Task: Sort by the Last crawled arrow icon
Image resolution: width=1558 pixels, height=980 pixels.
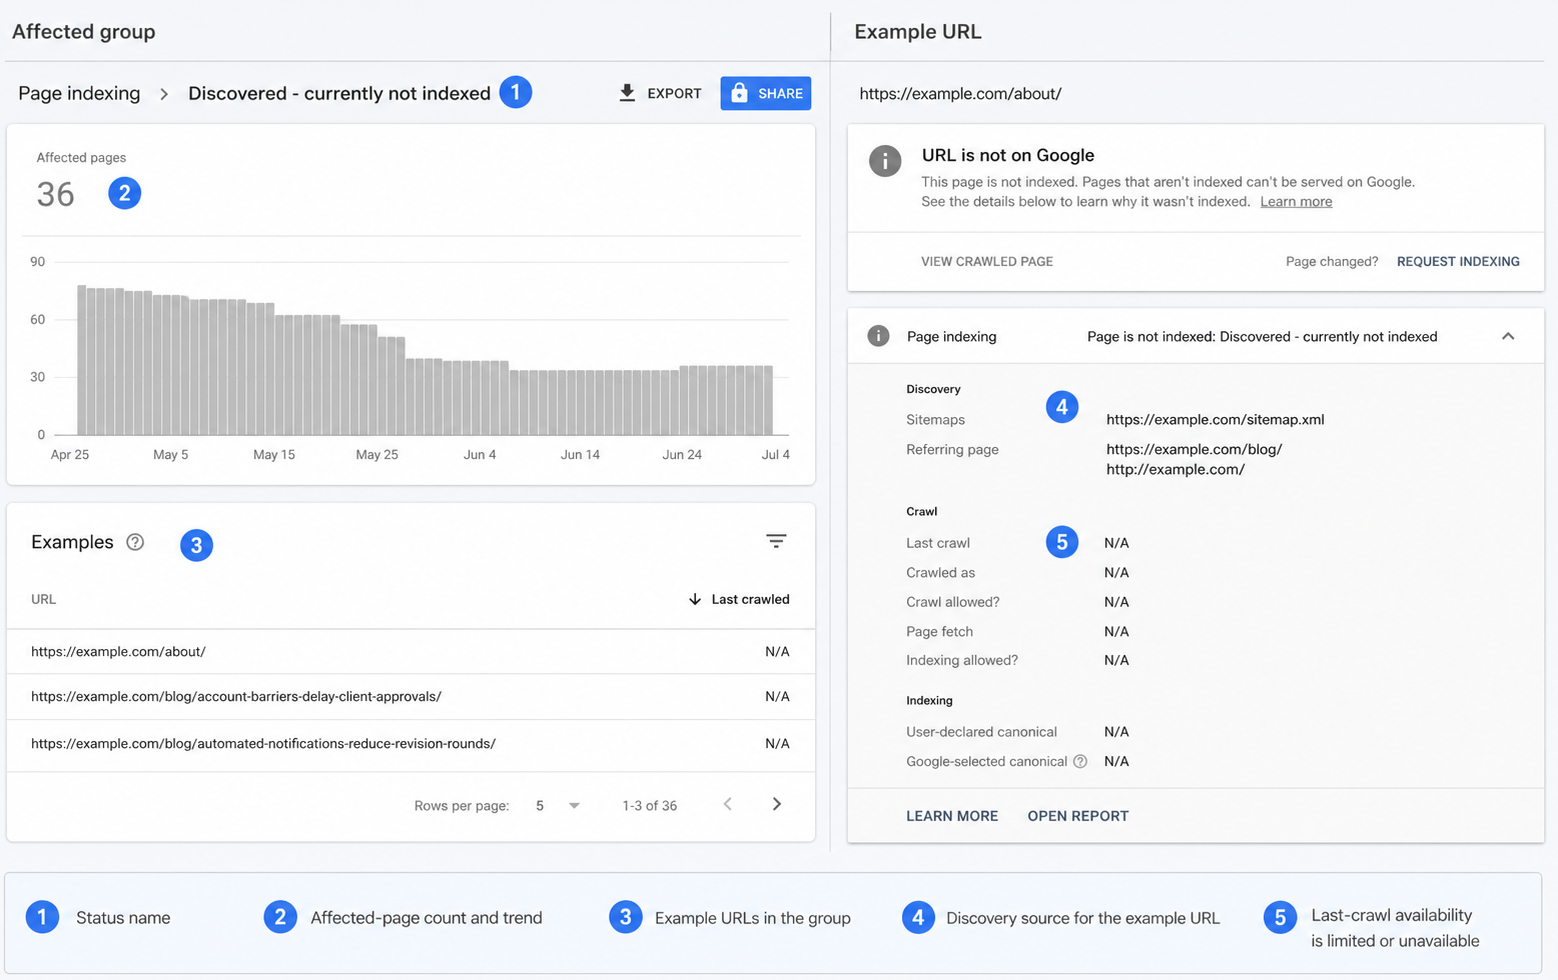Action: 694,599
